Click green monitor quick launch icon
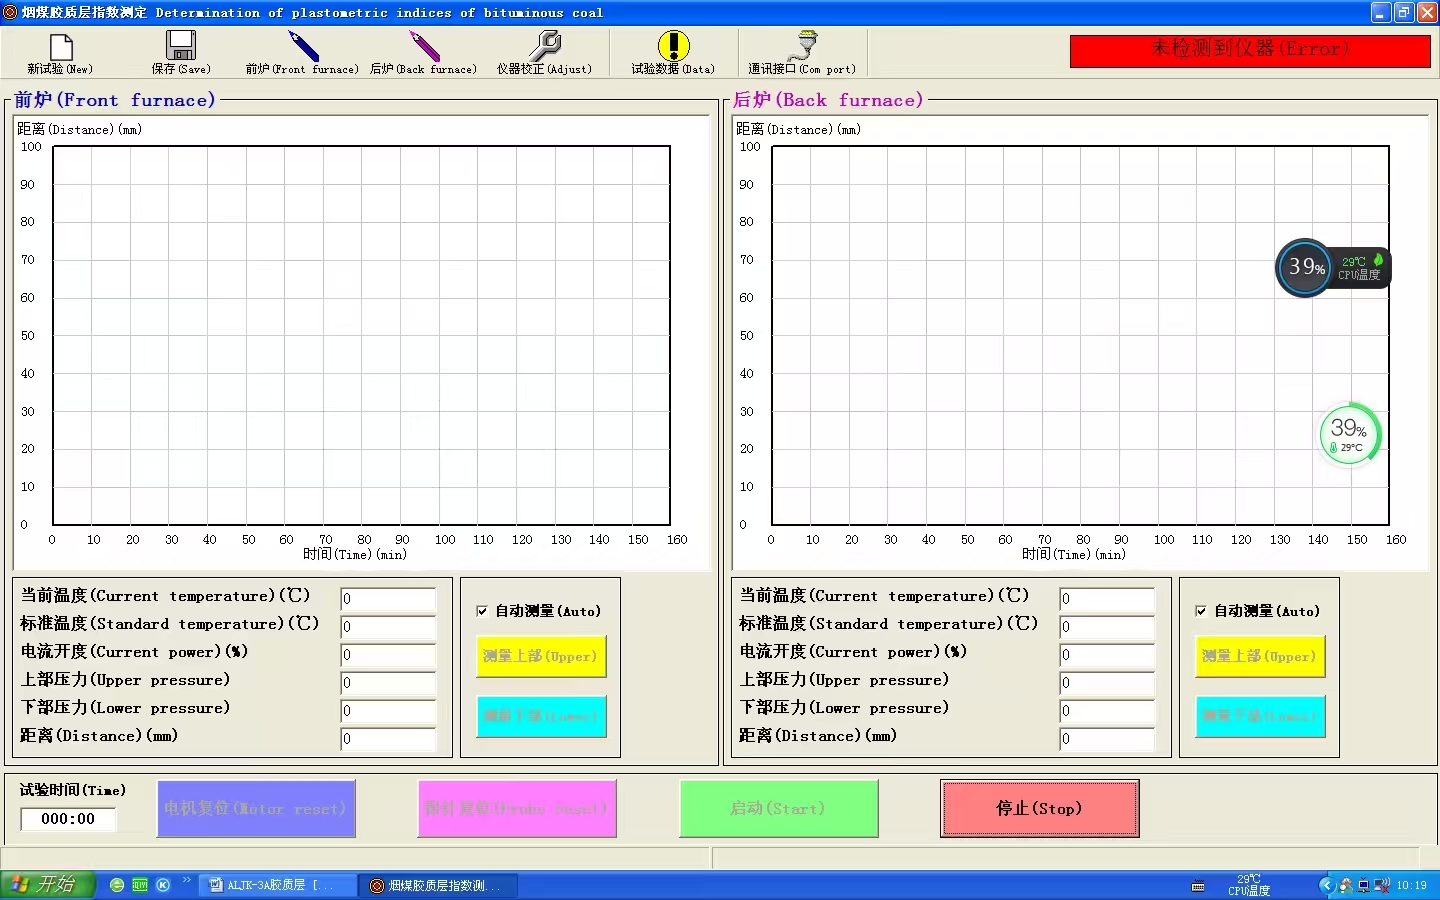Image resolution: width=1440 pixels, height=900 pixels. click(x=140, y=885)
